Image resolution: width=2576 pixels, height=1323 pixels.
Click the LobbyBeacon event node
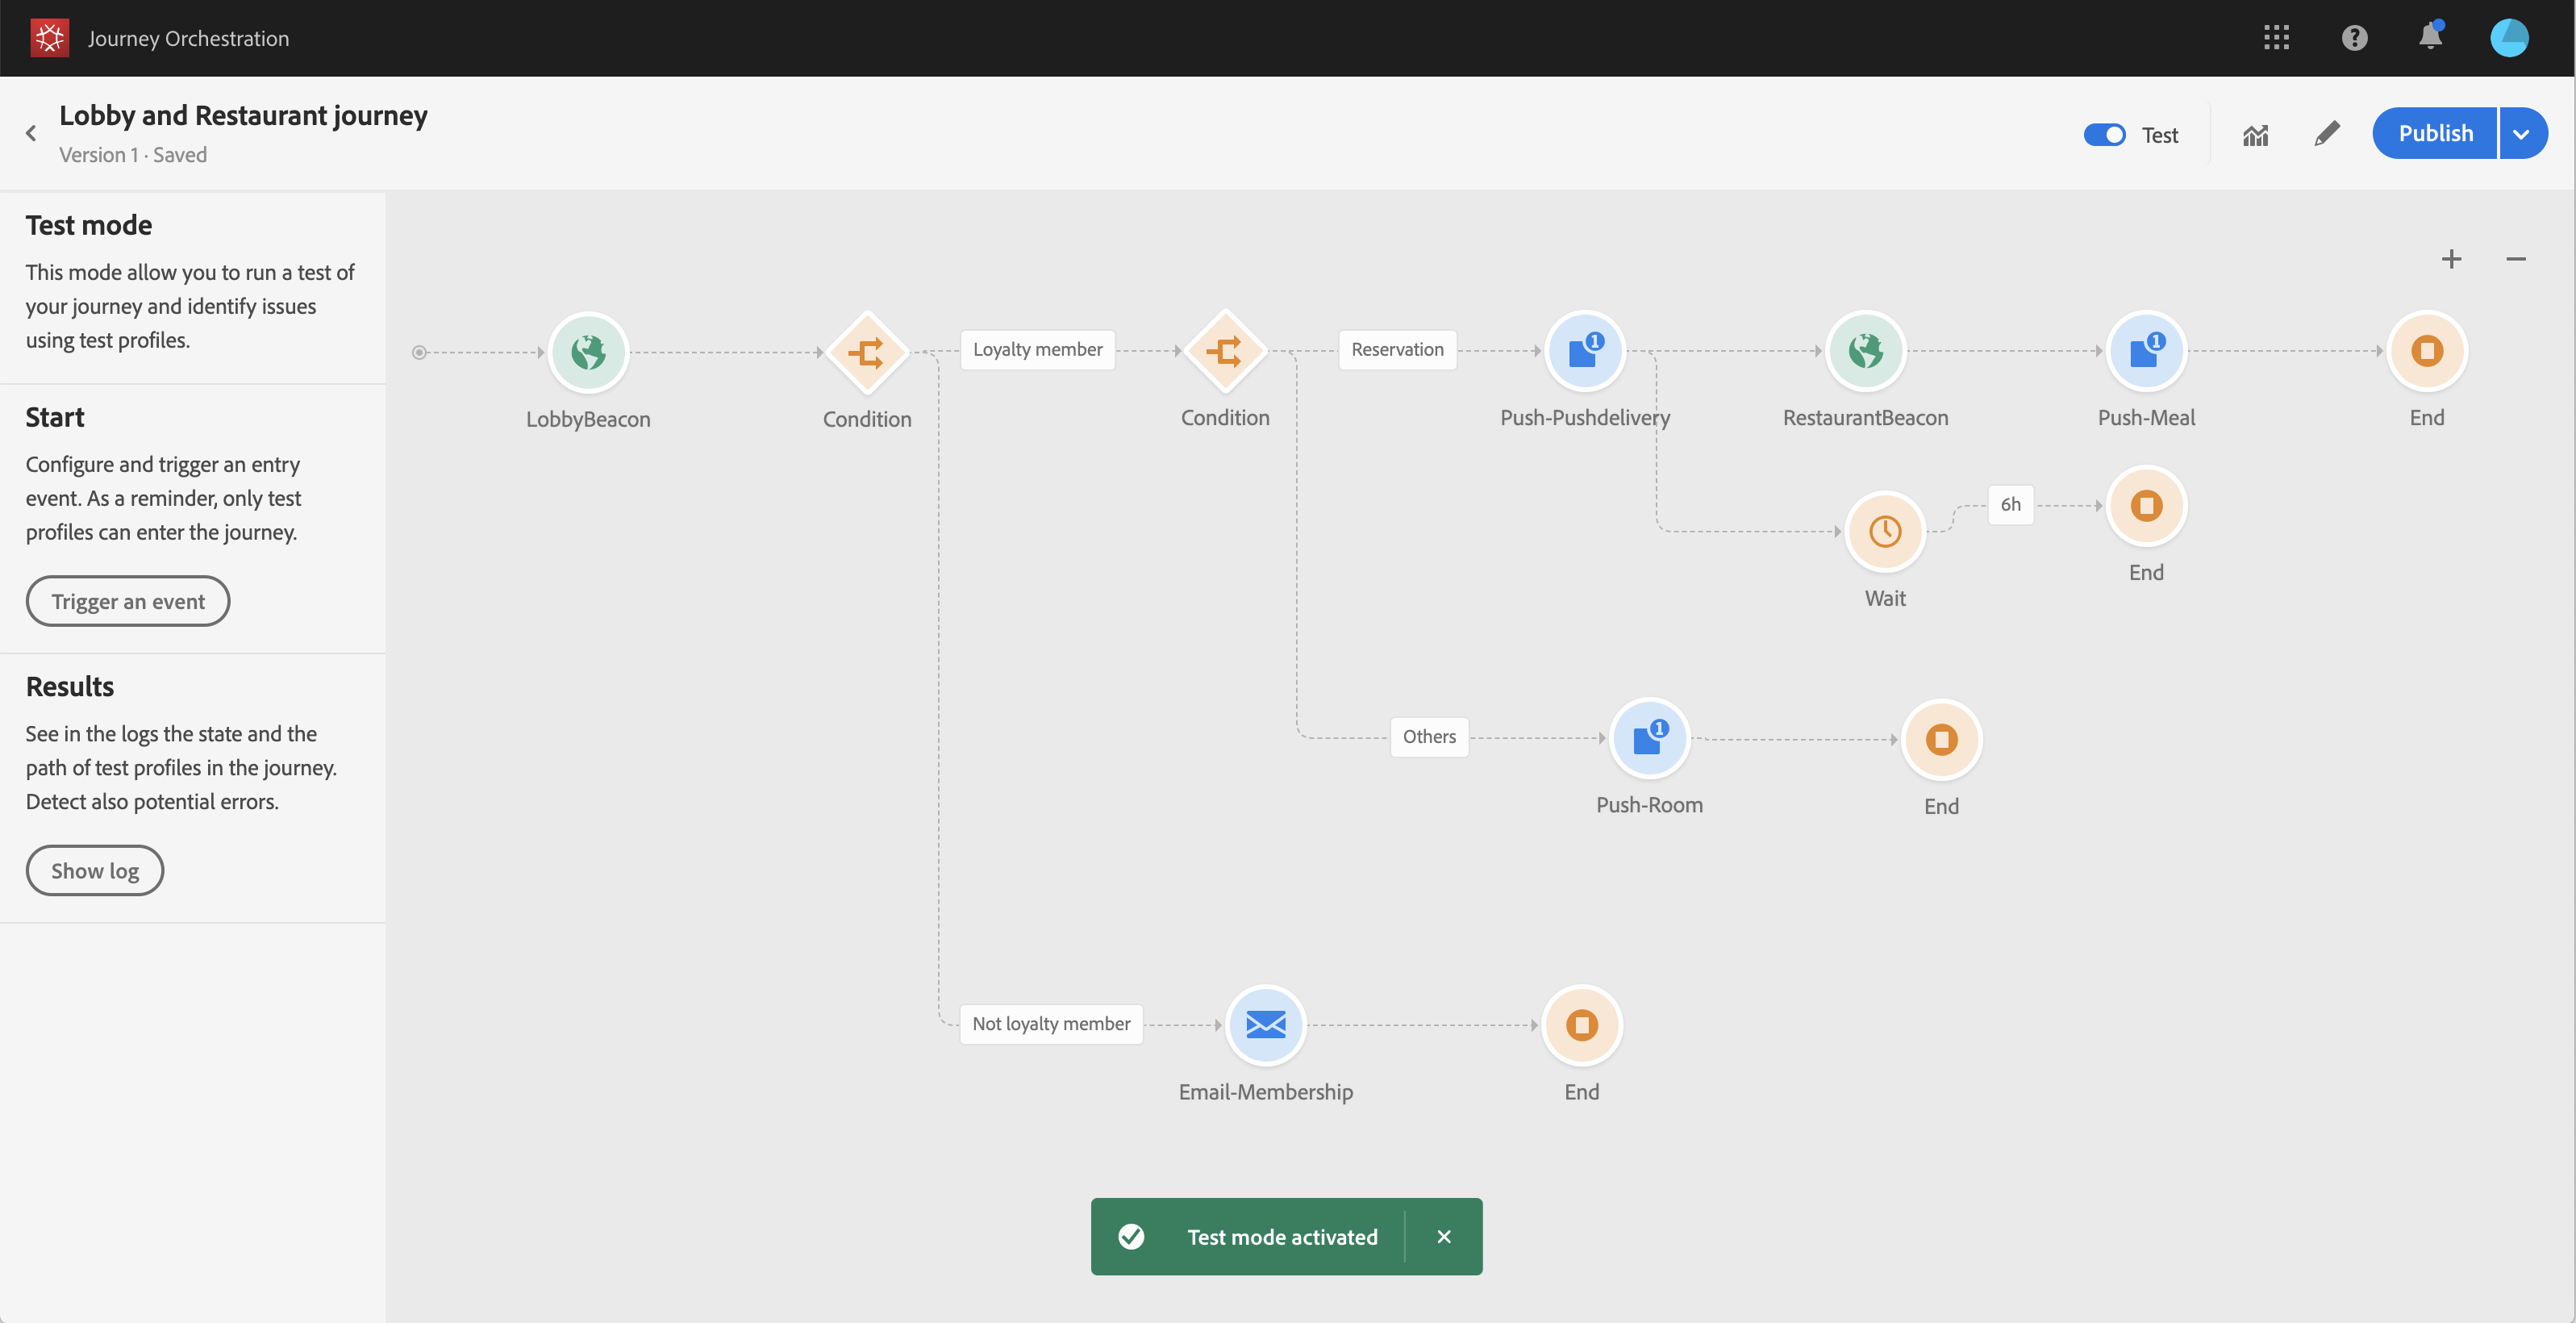pos(588,352)
